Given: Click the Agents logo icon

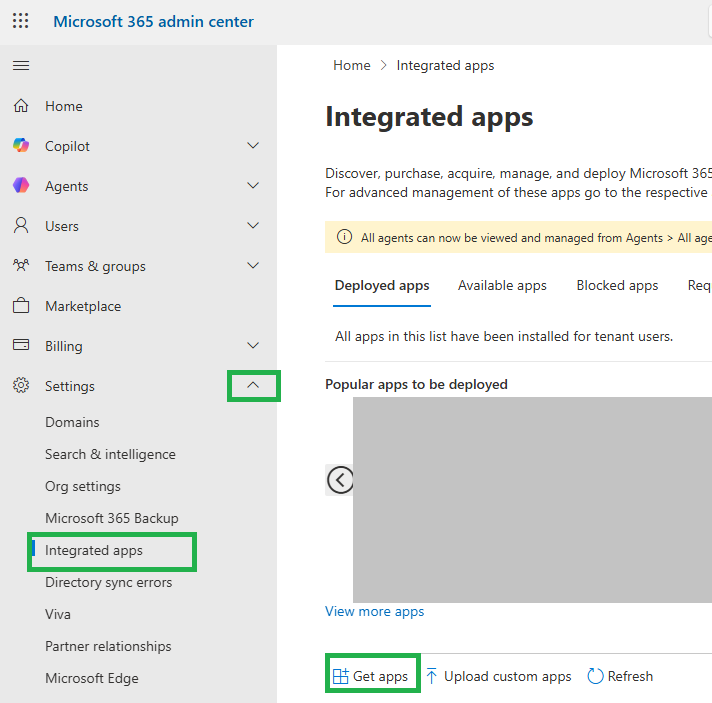Looking at the screenshot, I should (21, 186).
